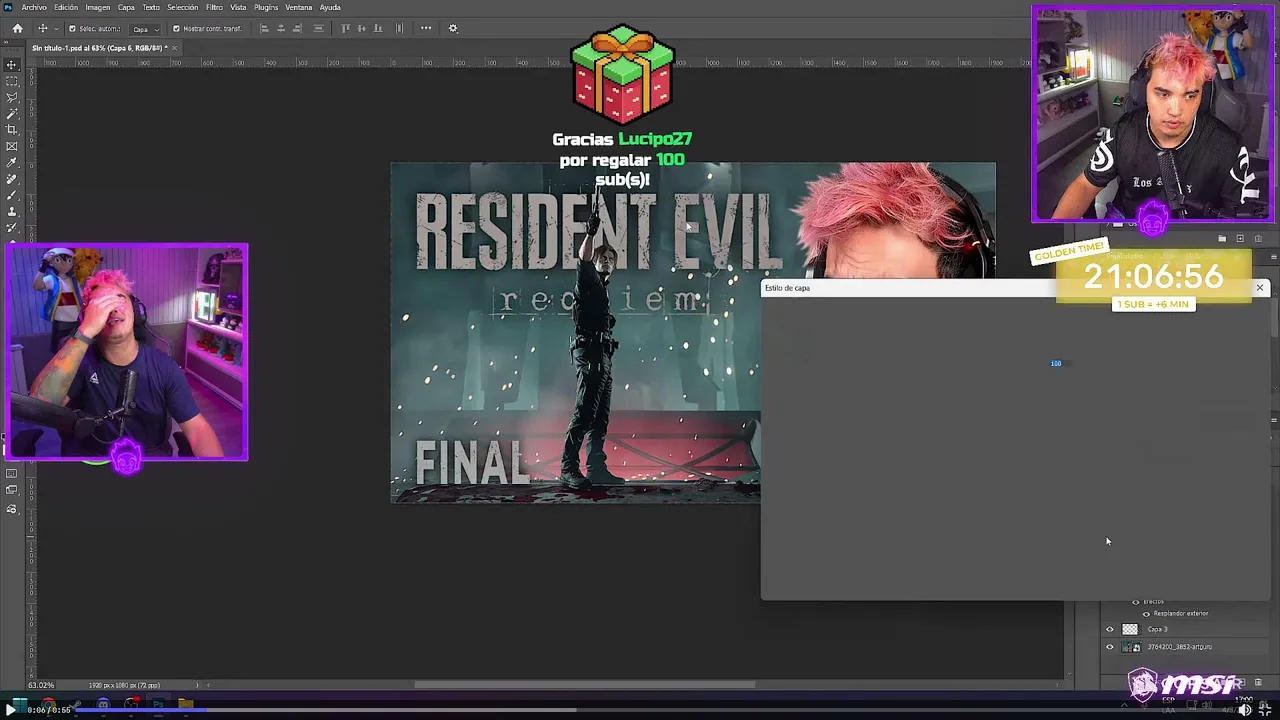Close the Estilo de capa dialog
This screenshot has height=720, width=1280.
point(1259,288)
